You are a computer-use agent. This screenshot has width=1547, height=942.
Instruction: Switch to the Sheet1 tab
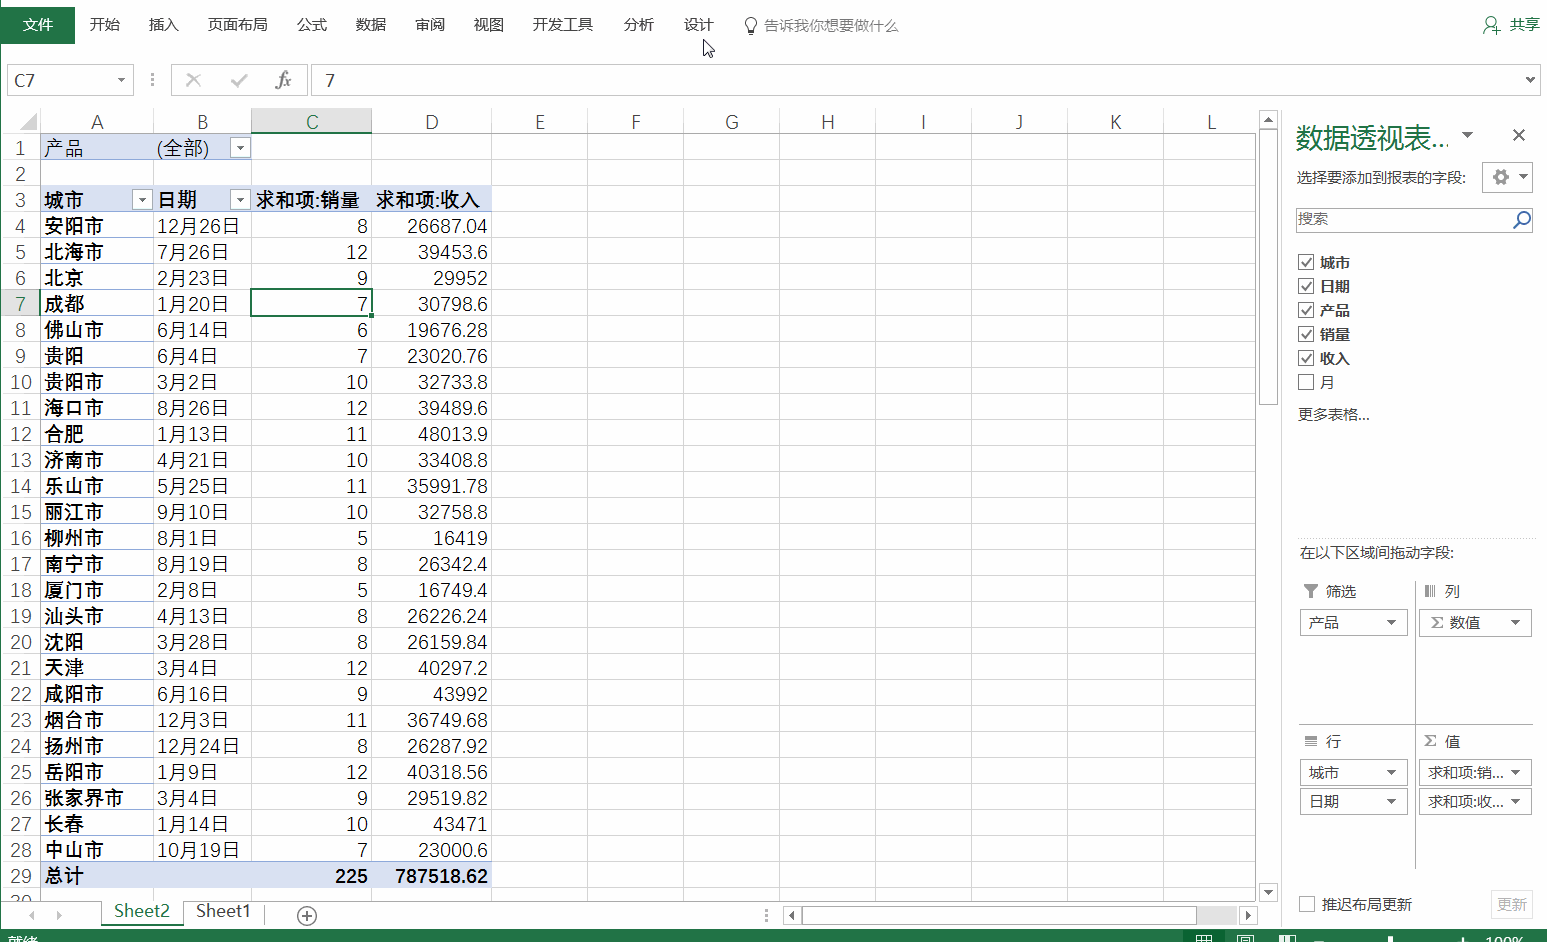click(223, 911)
